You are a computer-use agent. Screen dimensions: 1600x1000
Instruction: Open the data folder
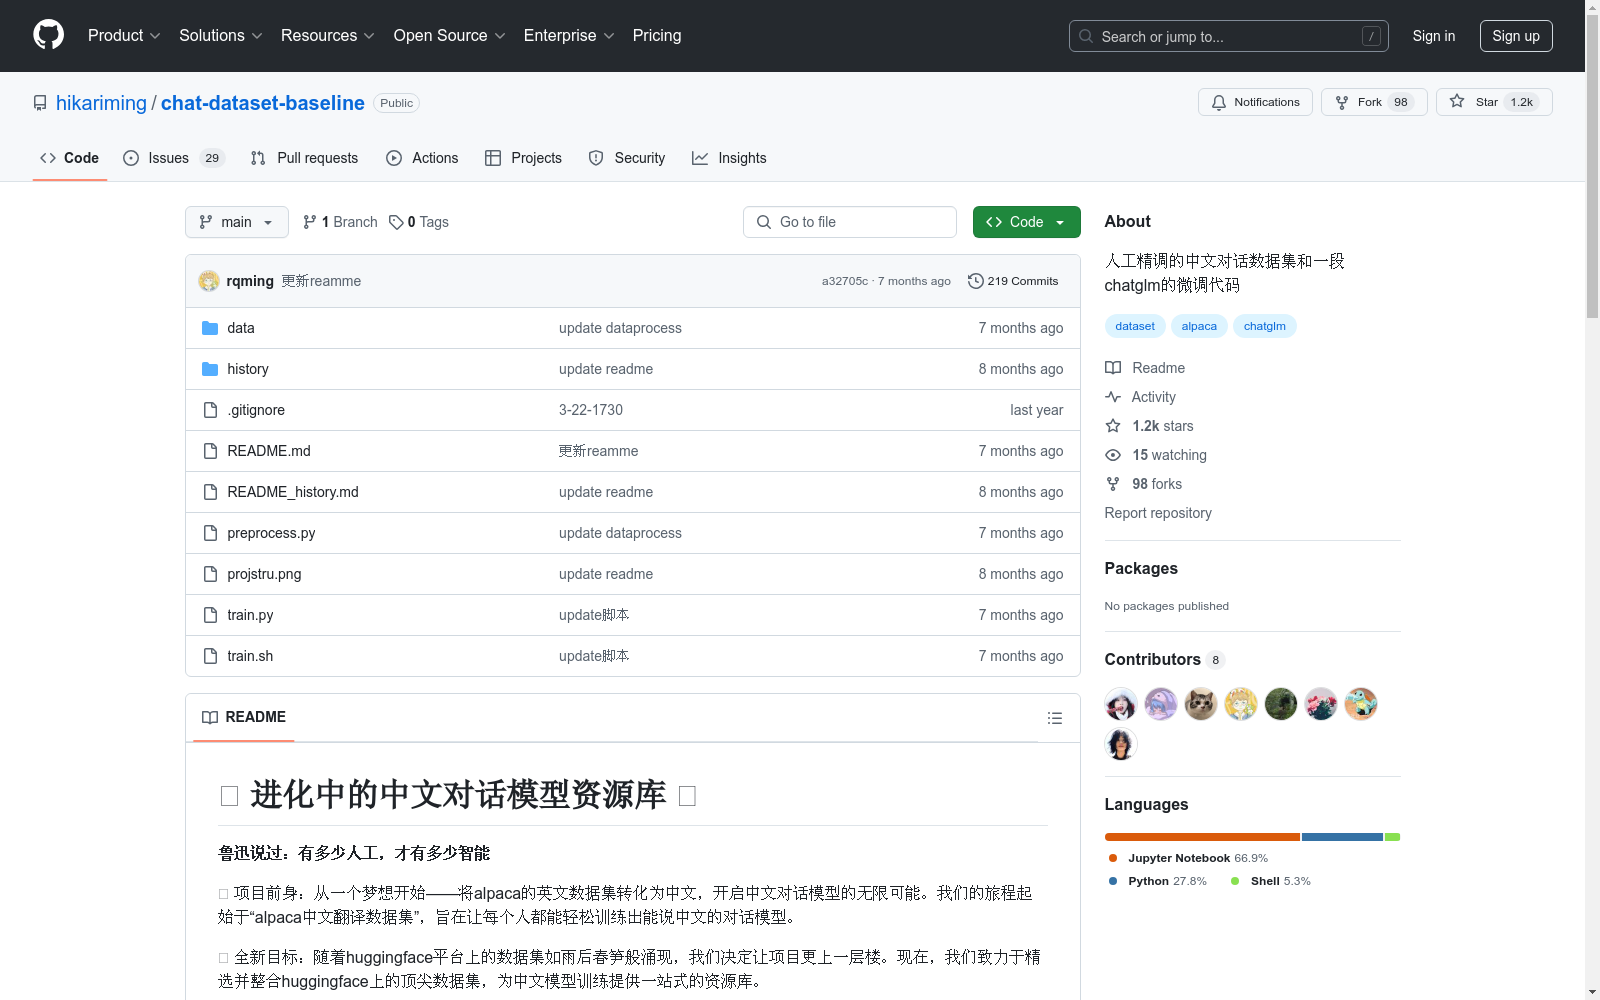point(240,328)
